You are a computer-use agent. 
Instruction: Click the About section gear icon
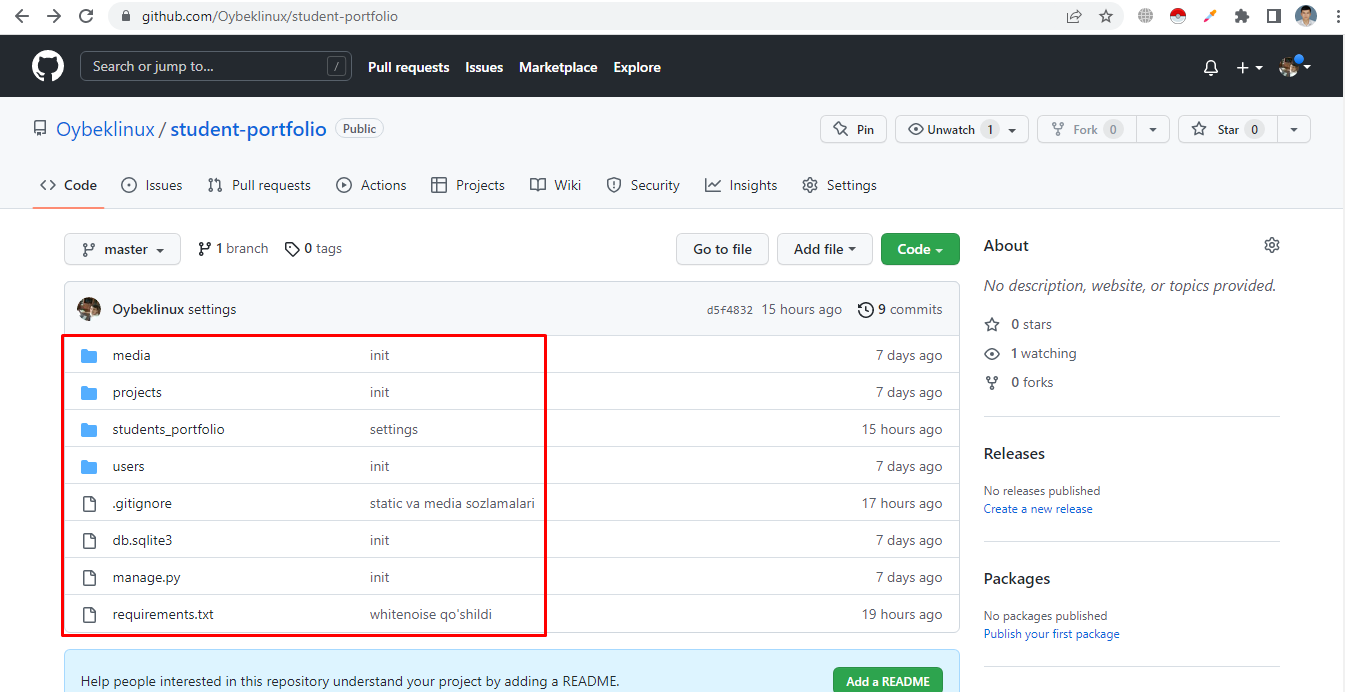(x=1271, y=245)
